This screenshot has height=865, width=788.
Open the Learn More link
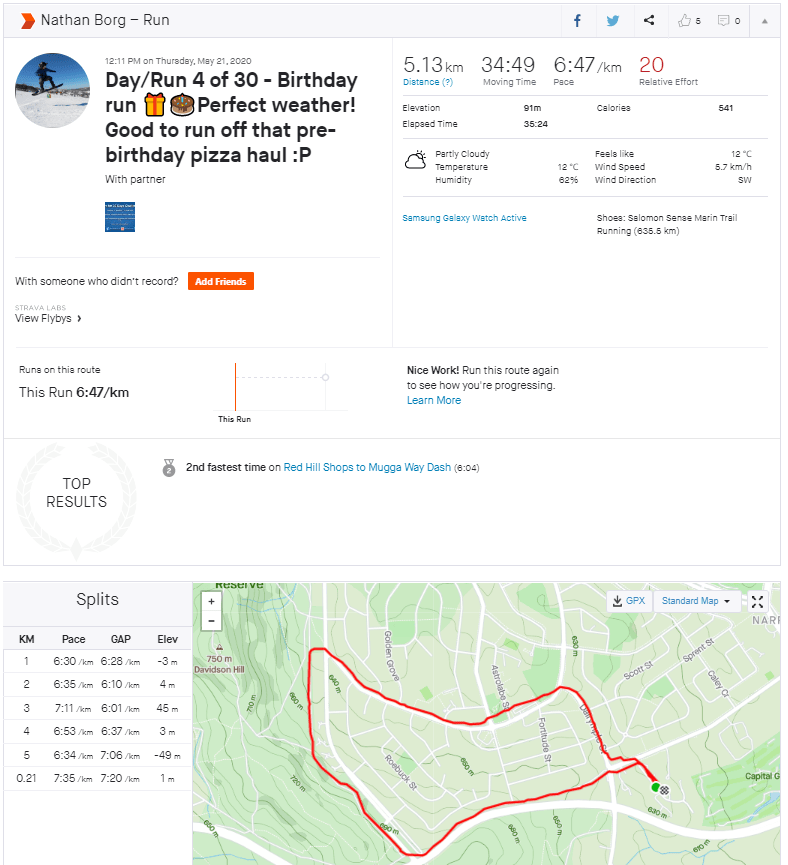[434, 400]
